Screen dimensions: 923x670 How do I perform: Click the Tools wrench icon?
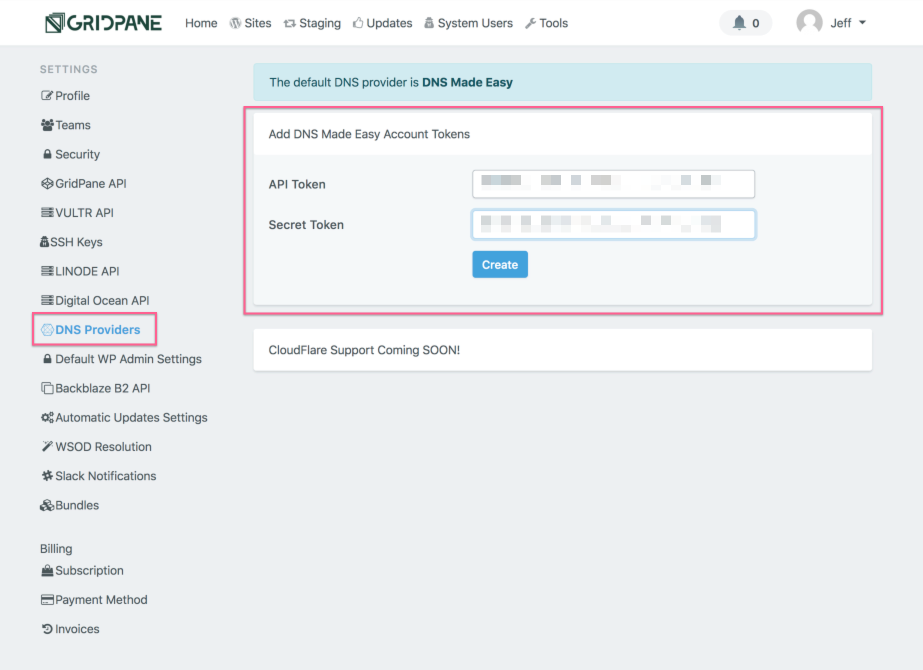[530, 23]
